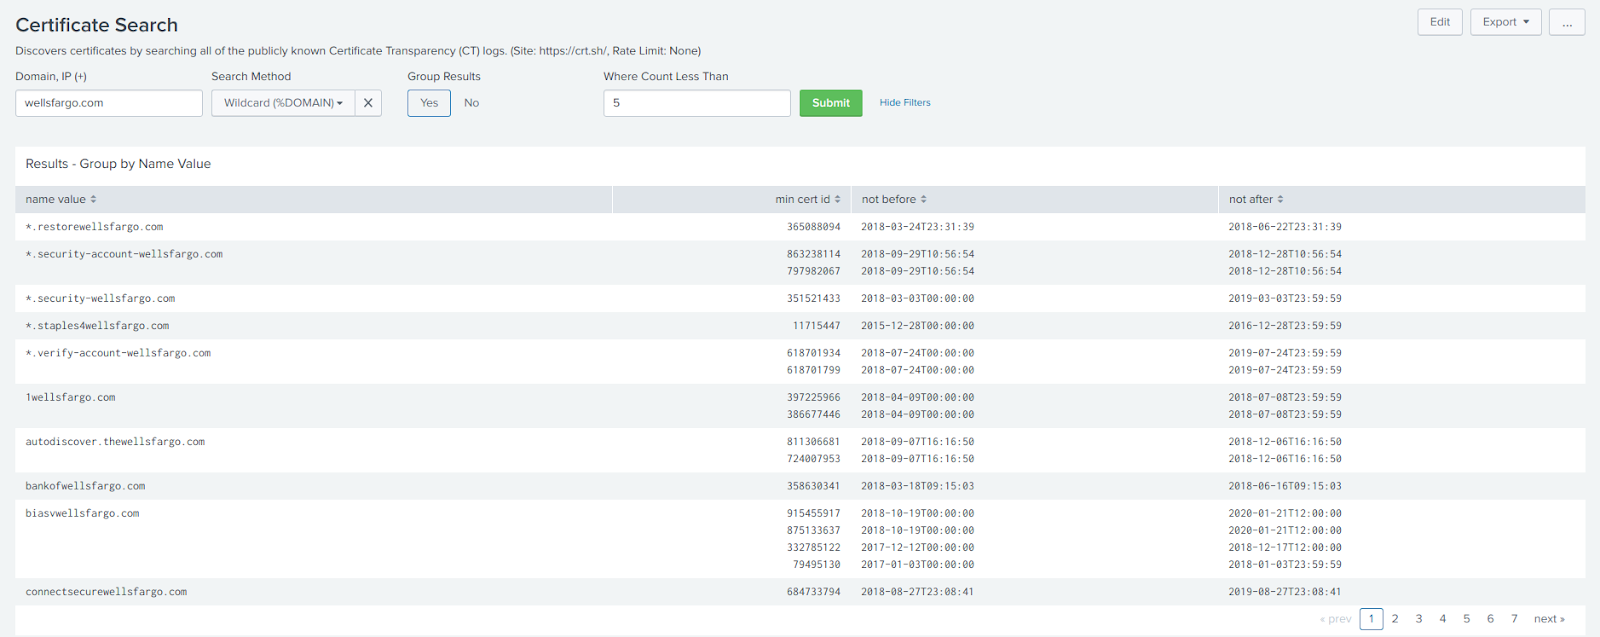
Task: Go to results page 2
Action: (x=1395, y=619)
